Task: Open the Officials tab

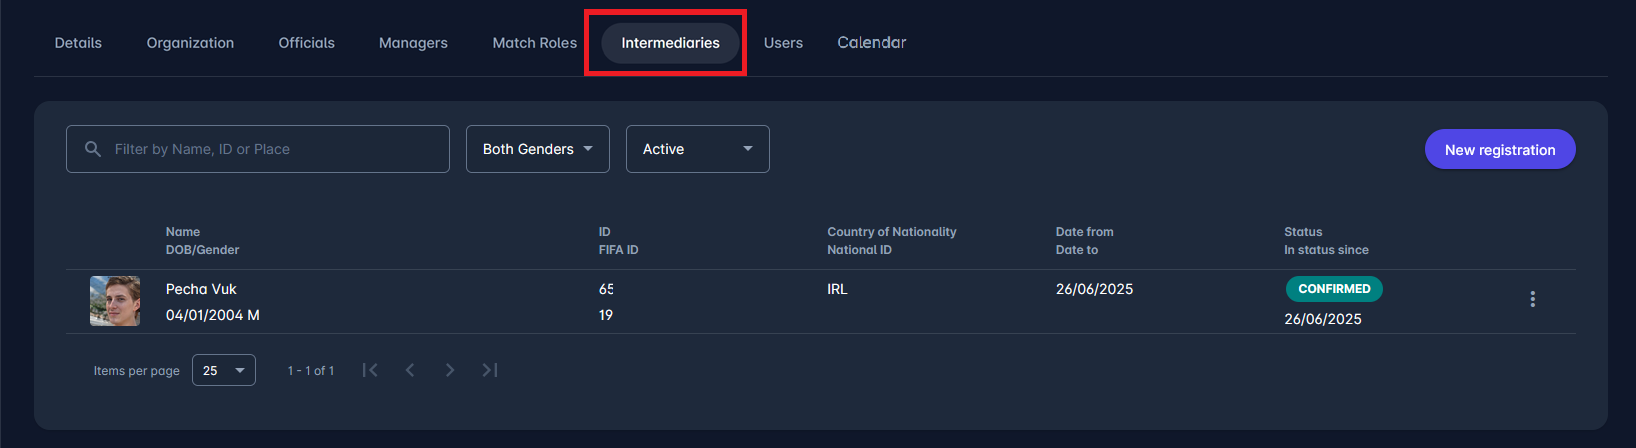Action: coord(306,43)
